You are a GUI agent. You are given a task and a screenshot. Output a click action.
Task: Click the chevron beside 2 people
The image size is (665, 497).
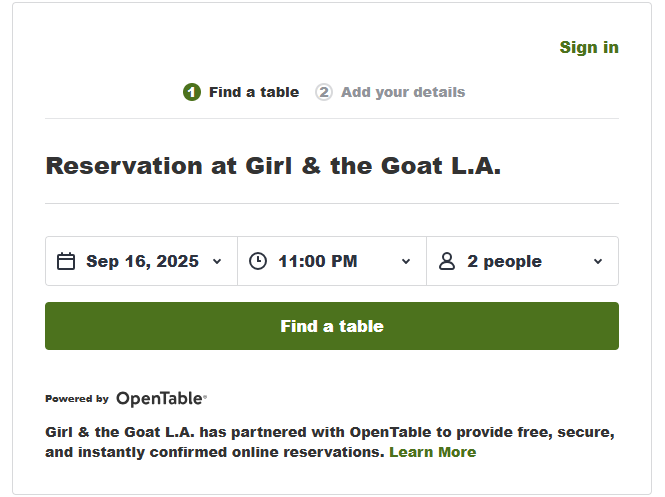point(598,262)
